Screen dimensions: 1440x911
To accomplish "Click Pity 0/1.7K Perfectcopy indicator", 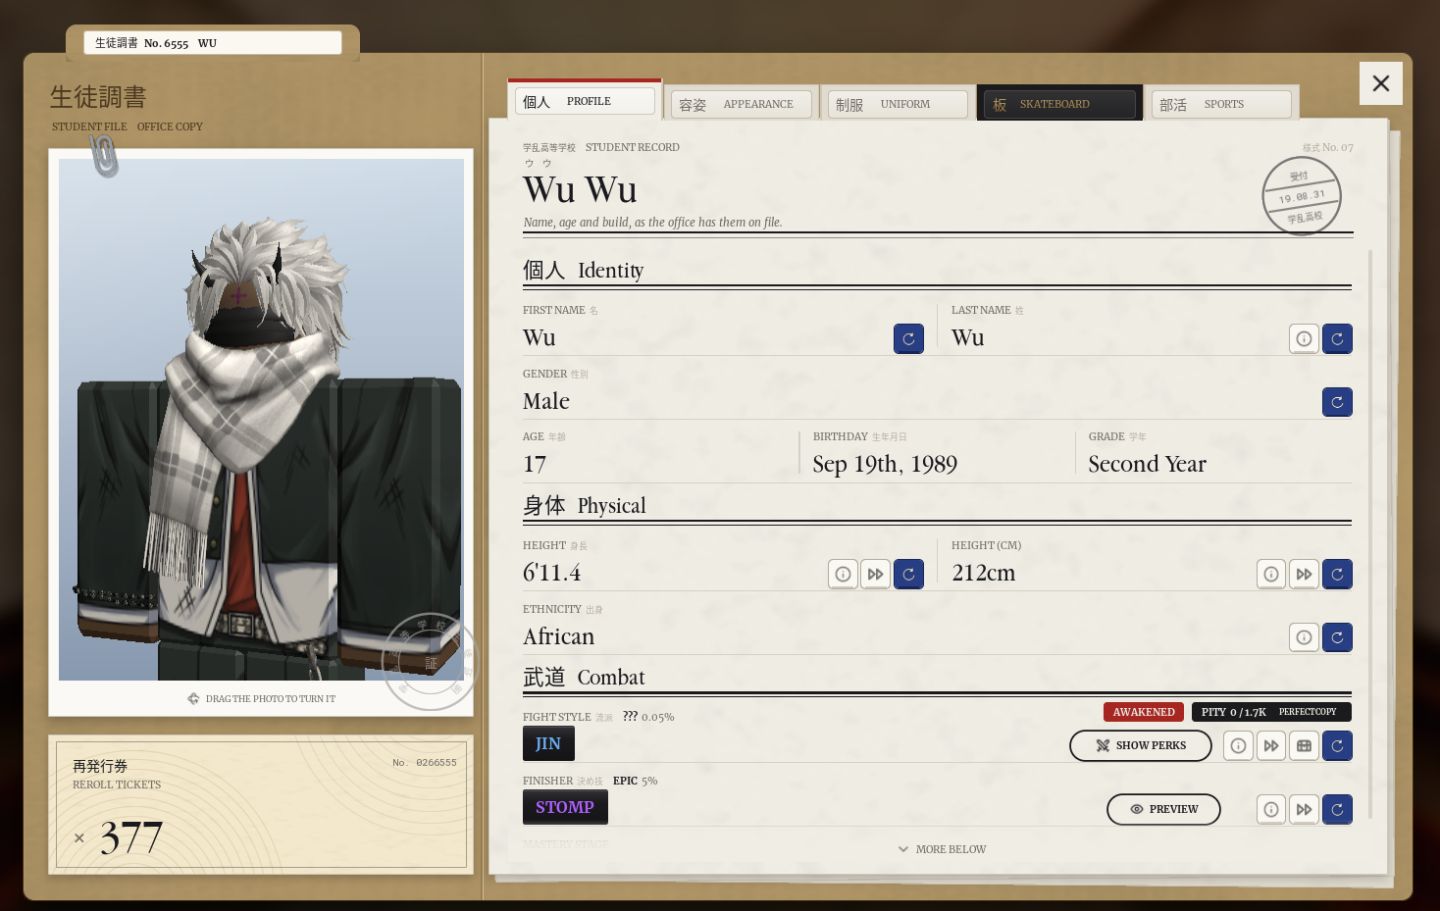I will 1271,712.
